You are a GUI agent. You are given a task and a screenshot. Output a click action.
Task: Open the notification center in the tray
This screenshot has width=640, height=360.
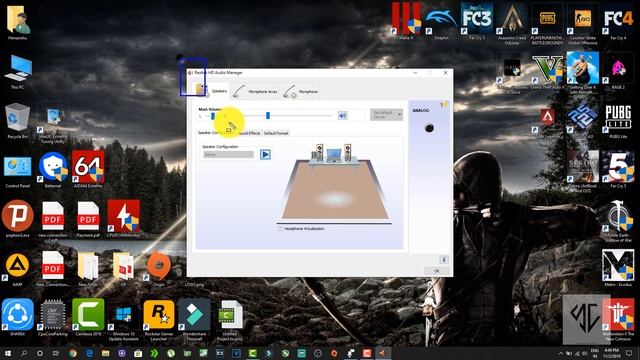[629, 353]
